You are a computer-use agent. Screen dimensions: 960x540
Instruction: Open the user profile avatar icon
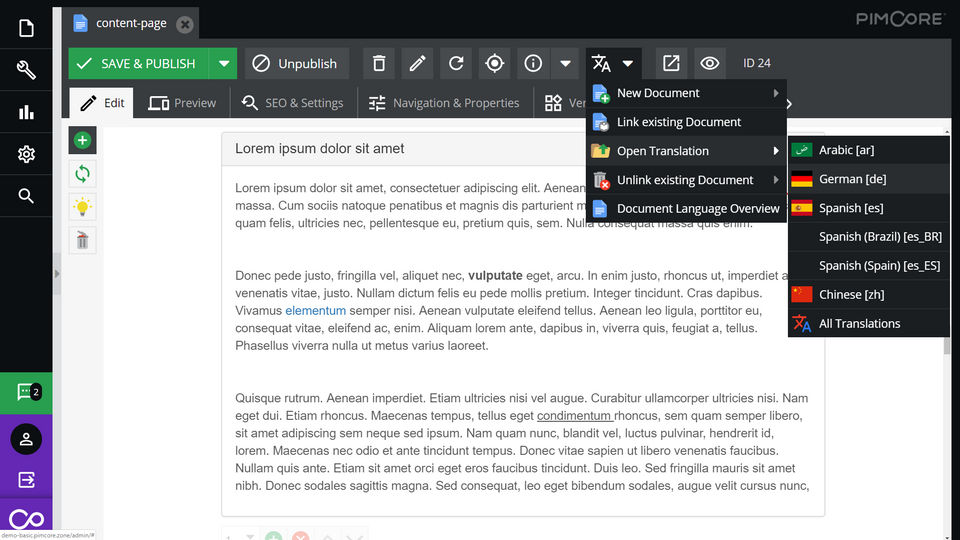tap(26, 439)
